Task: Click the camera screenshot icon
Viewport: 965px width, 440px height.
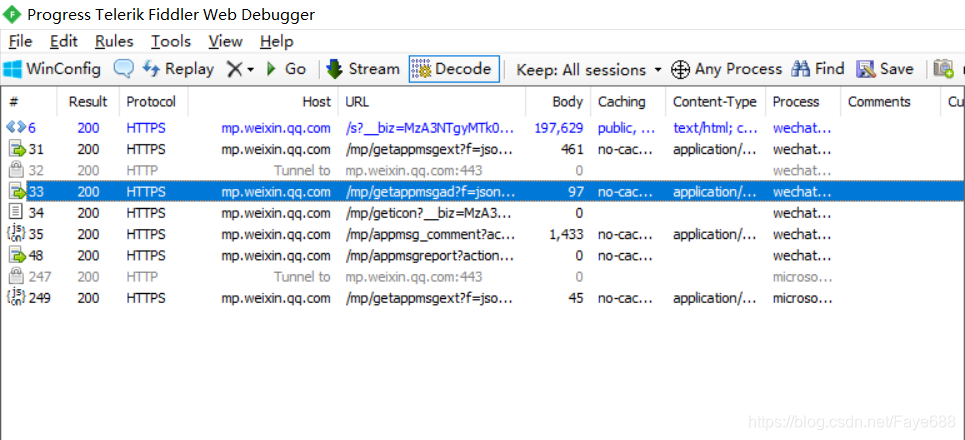Action: point(943,69)
